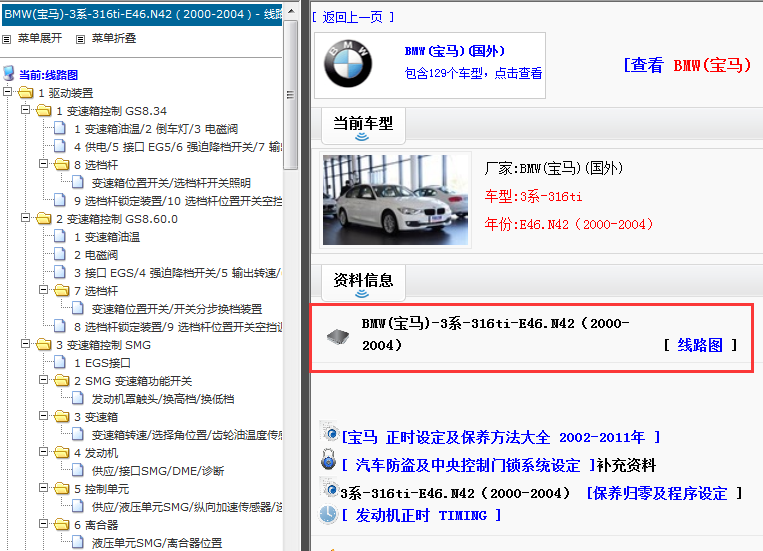Open the 发动机正时 TIMING link
This screenshot has width=763, height=551.
click(421, 515)
